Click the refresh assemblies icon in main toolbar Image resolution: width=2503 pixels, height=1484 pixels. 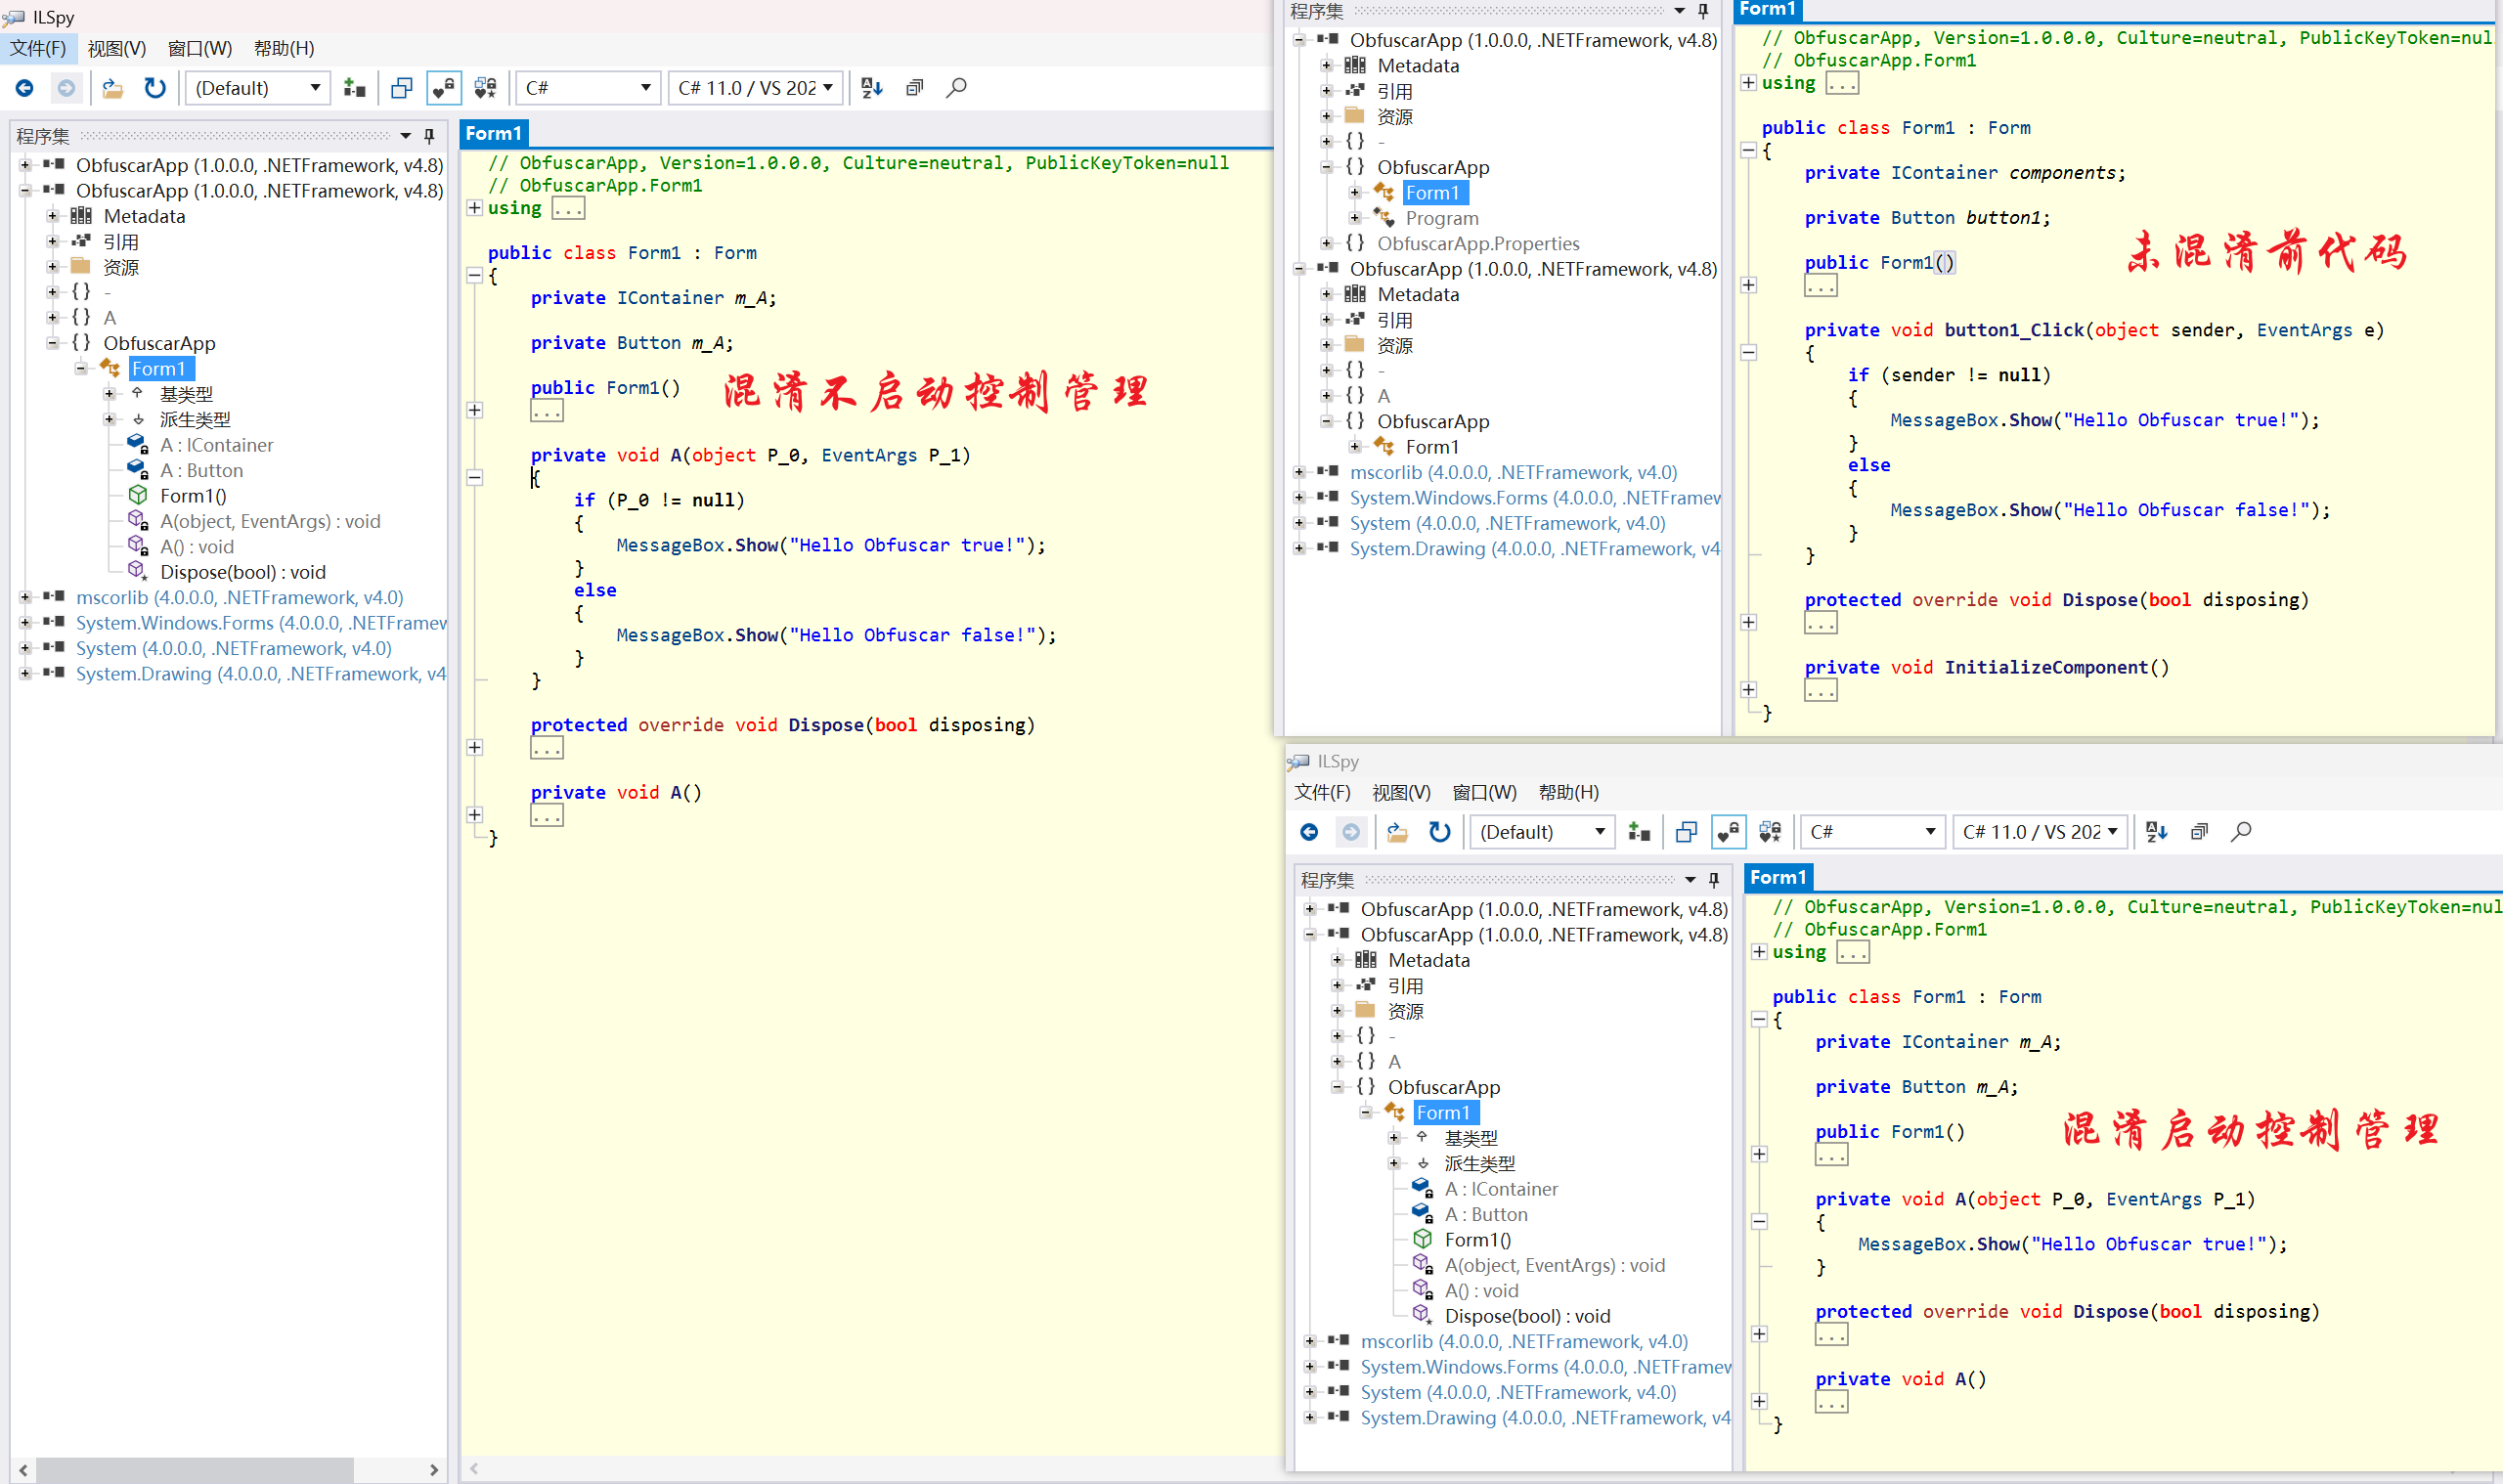(x=154, y=88)
